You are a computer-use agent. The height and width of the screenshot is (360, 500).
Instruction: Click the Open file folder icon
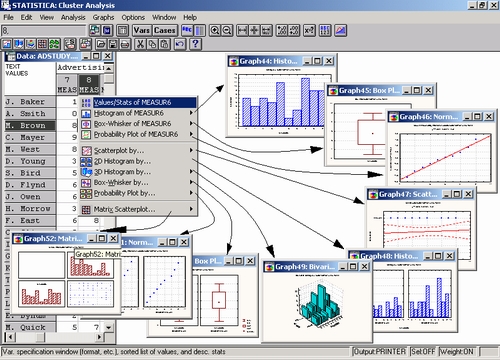pos(101,44)
